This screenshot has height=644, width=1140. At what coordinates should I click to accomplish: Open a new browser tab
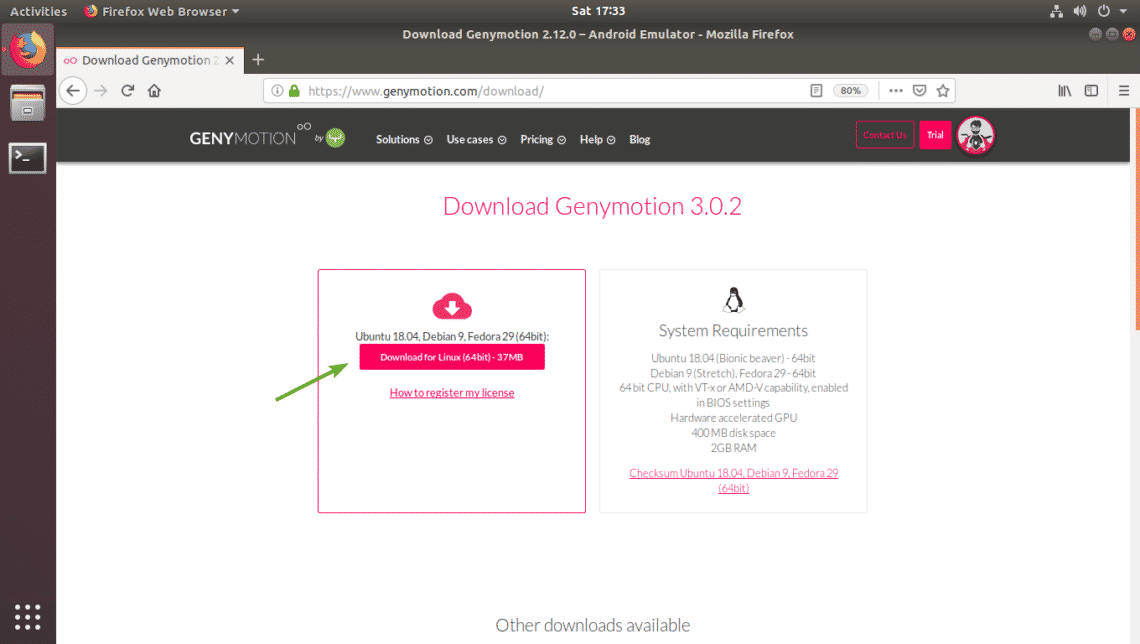(258, 60)
